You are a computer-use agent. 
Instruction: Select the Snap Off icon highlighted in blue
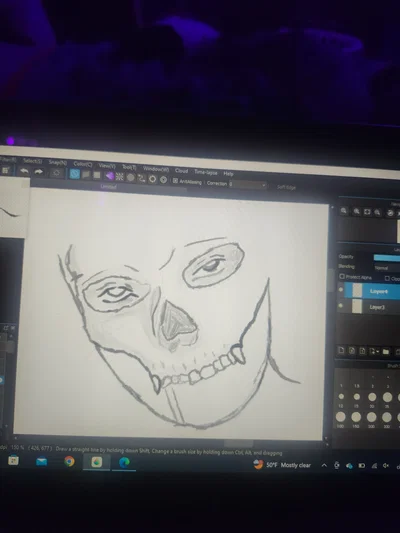[74, 174]
